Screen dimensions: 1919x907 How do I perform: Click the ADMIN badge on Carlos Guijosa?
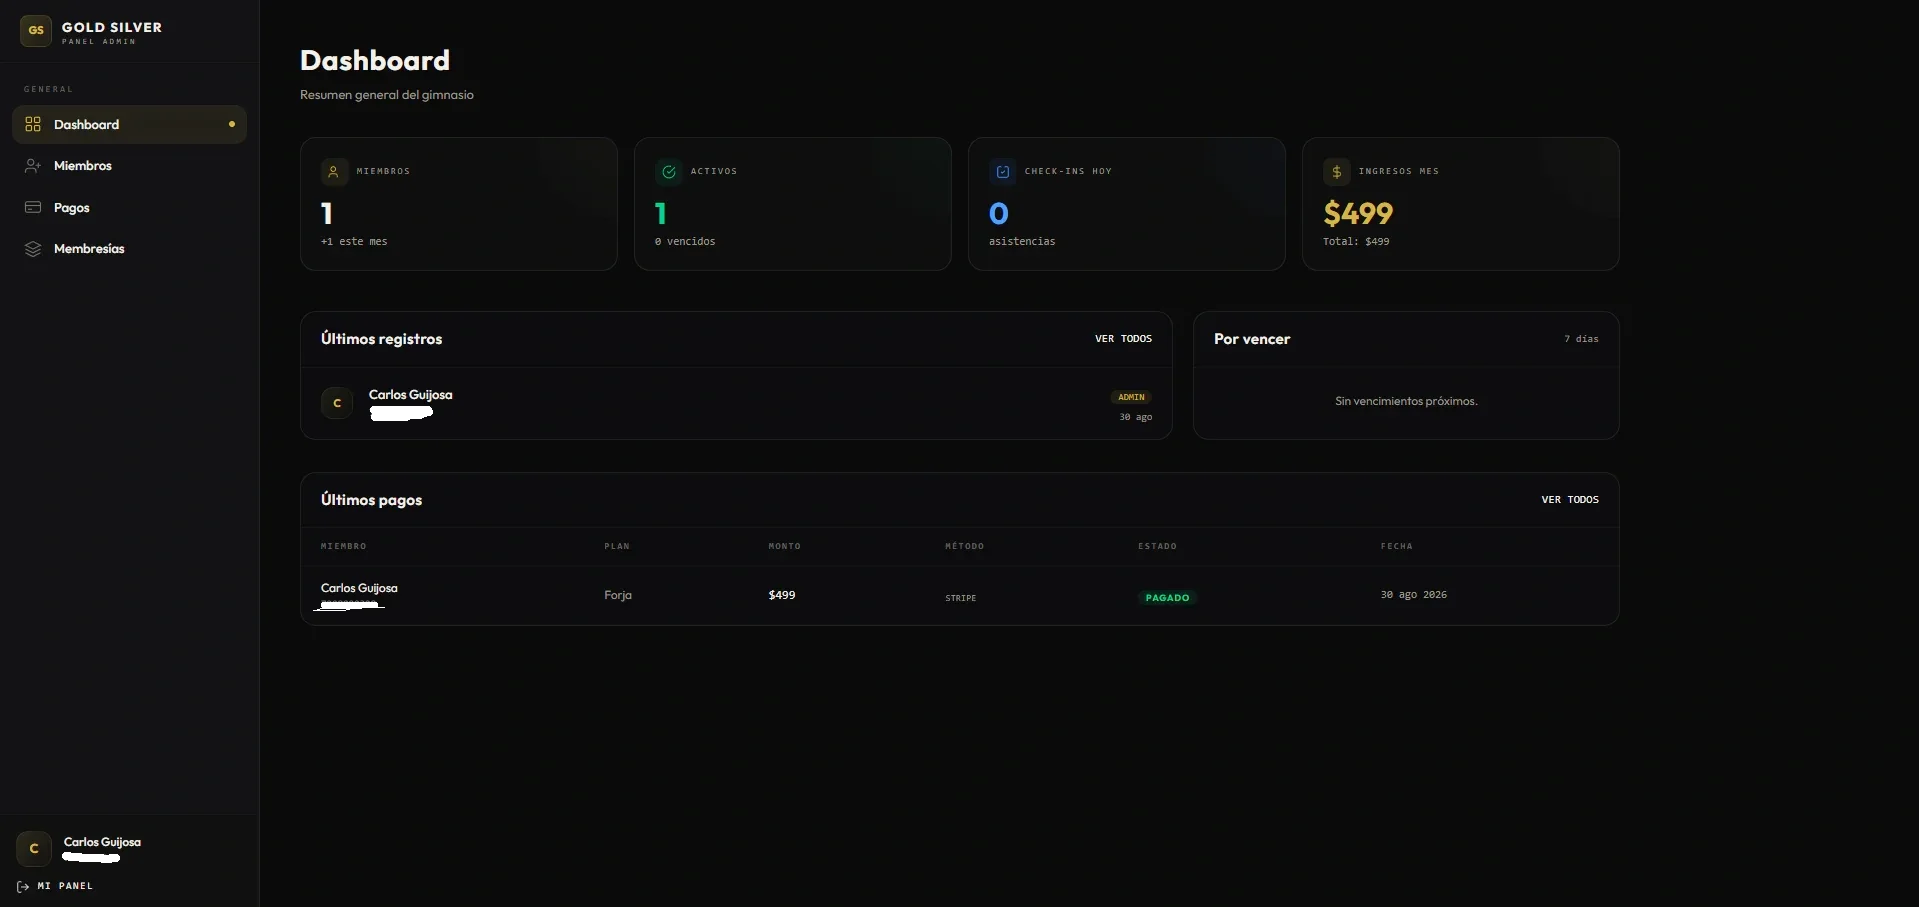point(1131,397)
